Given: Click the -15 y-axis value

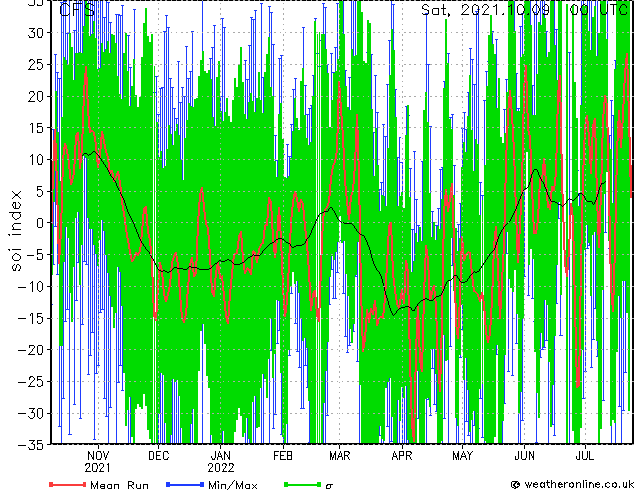Looking at the screenshot, I should (32, 318).
